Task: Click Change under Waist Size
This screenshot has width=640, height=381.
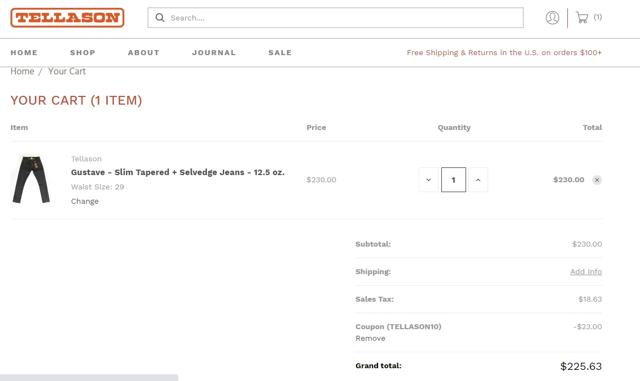Action: point(84,201)
